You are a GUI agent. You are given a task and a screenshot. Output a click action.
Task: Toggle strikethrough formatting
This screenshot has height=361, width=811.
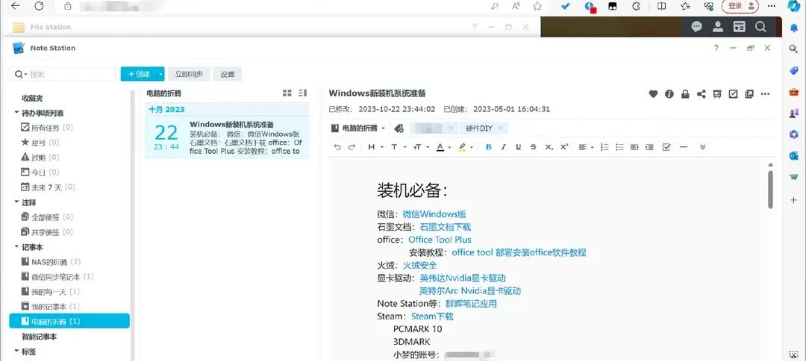pyautogui.click(x=533, y=147)
